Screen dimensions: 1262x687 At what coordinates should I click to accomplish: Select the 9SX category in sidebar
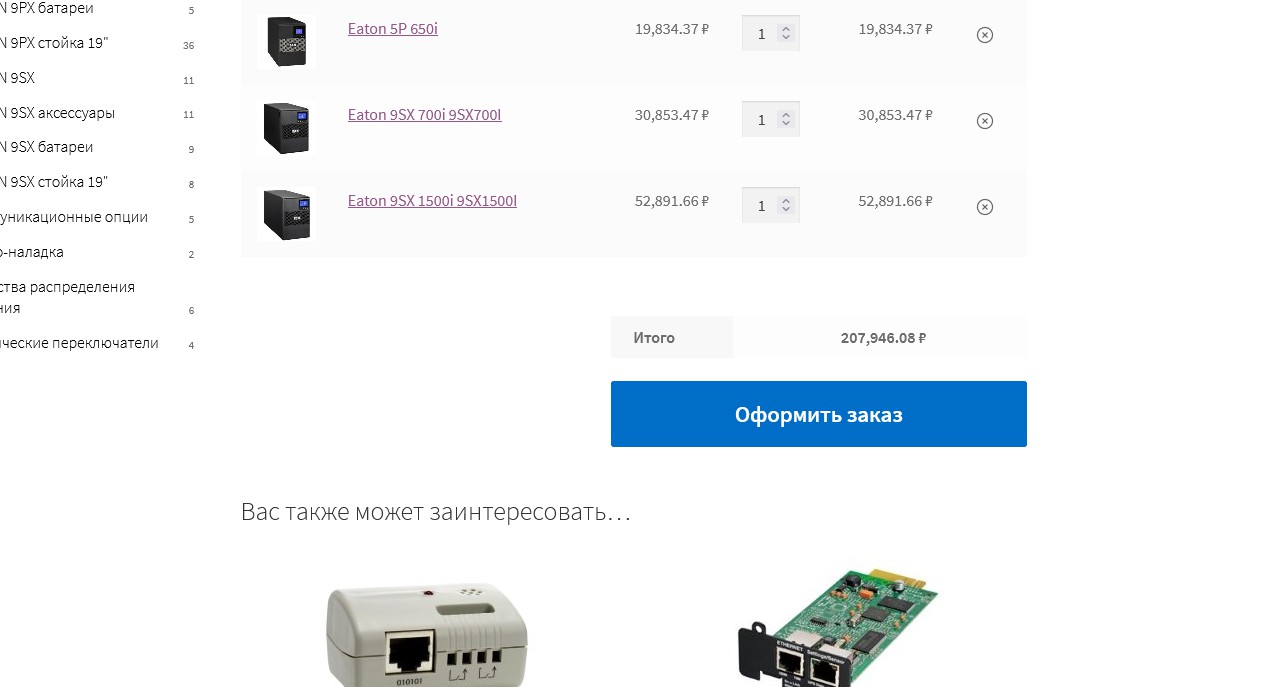[17, 78]
